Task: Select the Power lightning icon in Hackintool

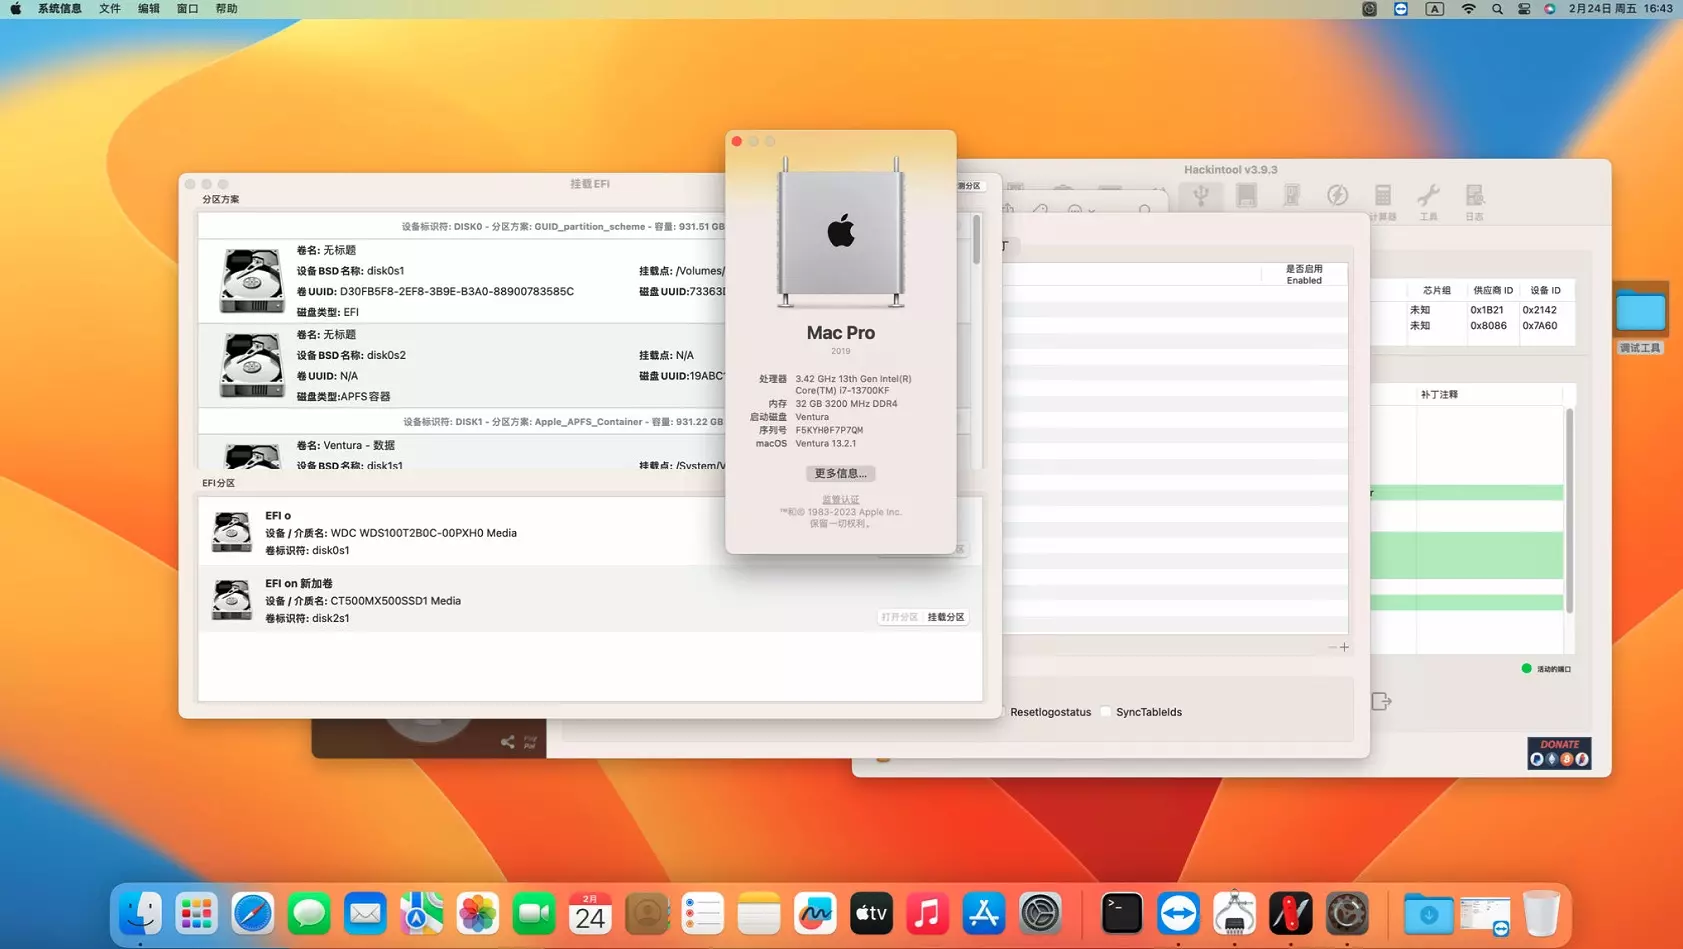Action: click(x=1337, y=196)
